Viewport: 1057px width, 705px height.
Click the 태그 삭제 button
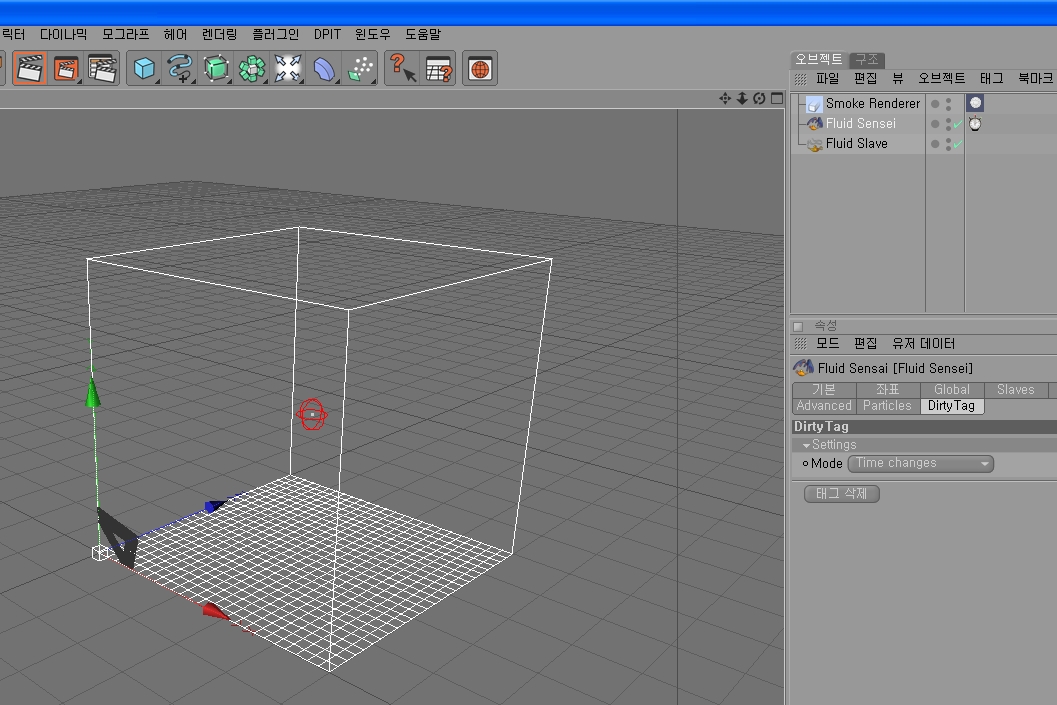[842, 493]
